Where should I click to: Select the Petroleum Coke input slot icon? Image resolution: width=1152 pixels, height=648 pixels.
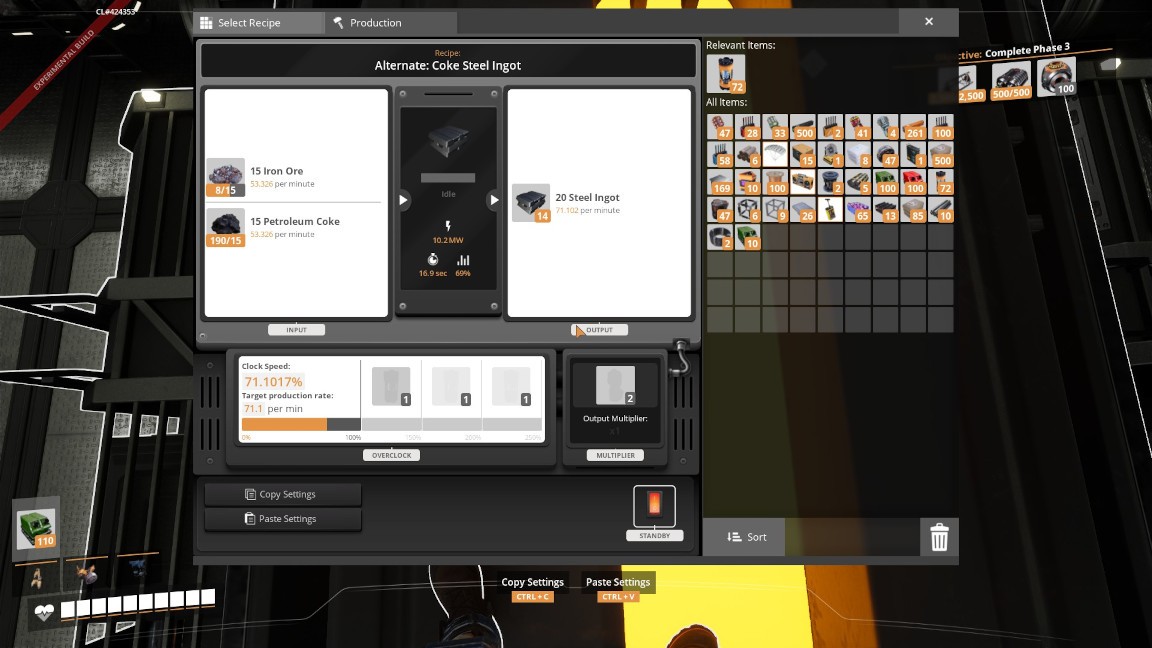(x=225, y=228)
